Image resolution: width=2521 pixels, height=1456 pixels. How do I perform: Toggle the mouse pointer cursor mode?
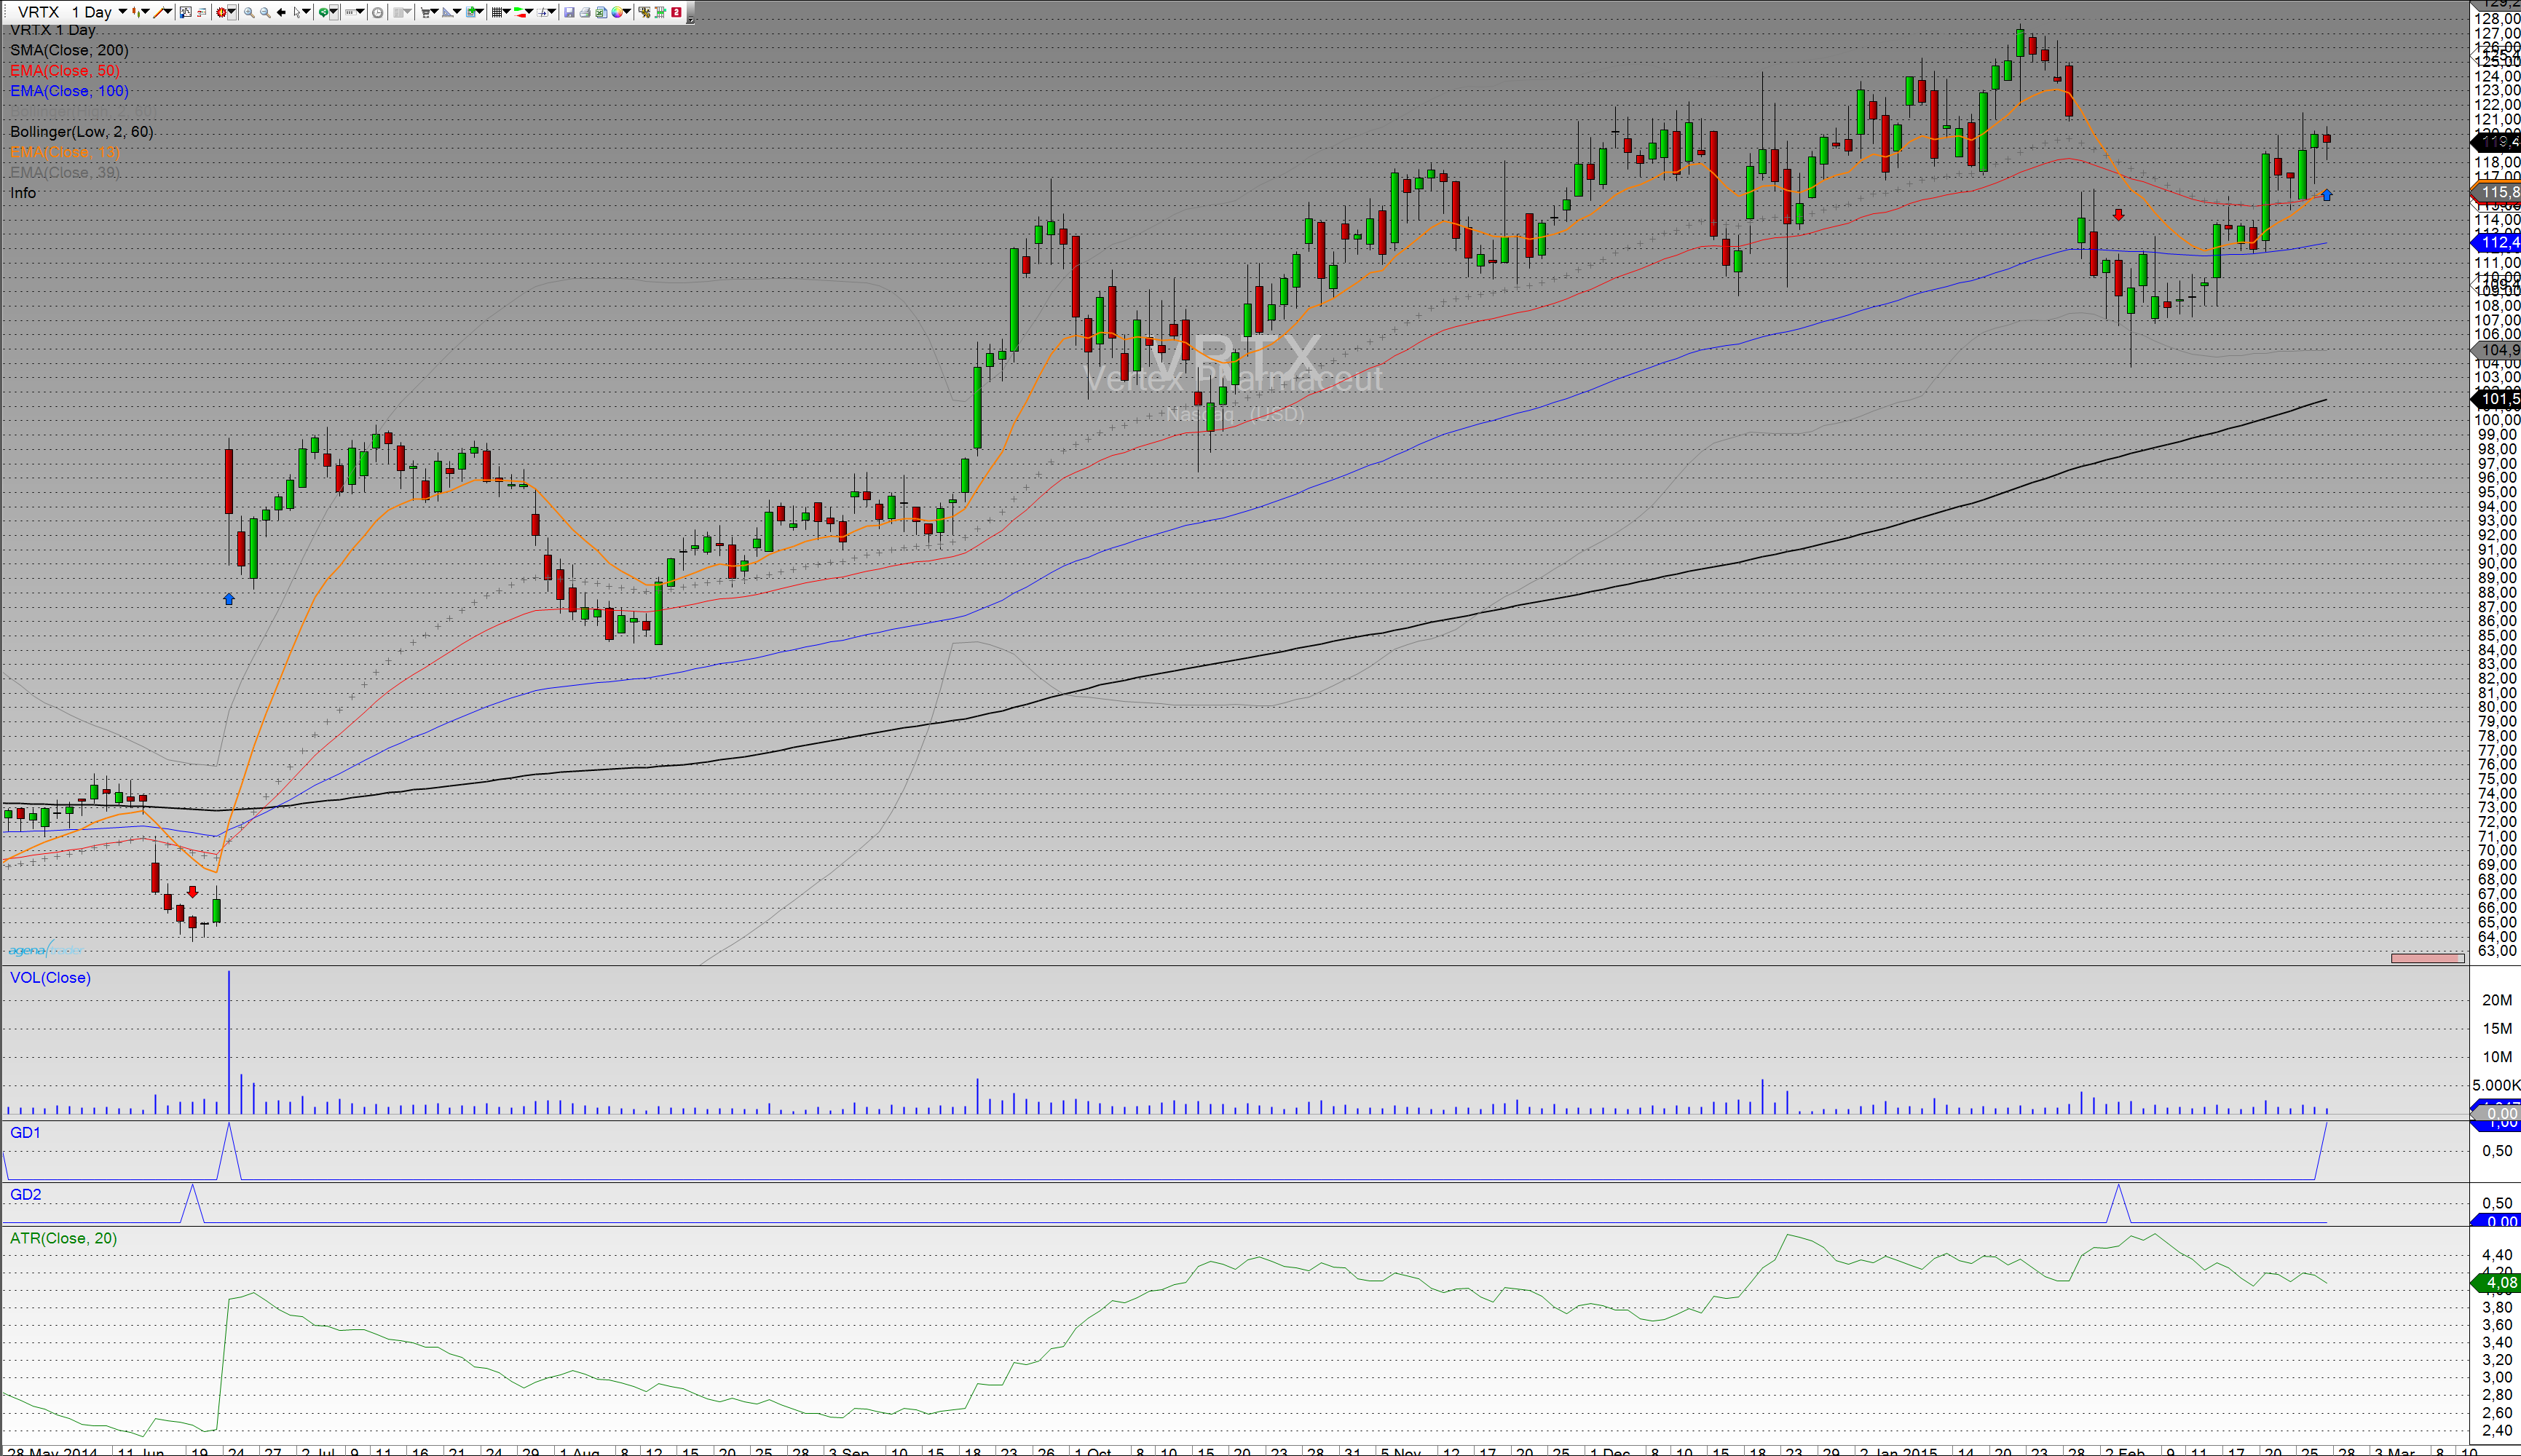[297, 12]
